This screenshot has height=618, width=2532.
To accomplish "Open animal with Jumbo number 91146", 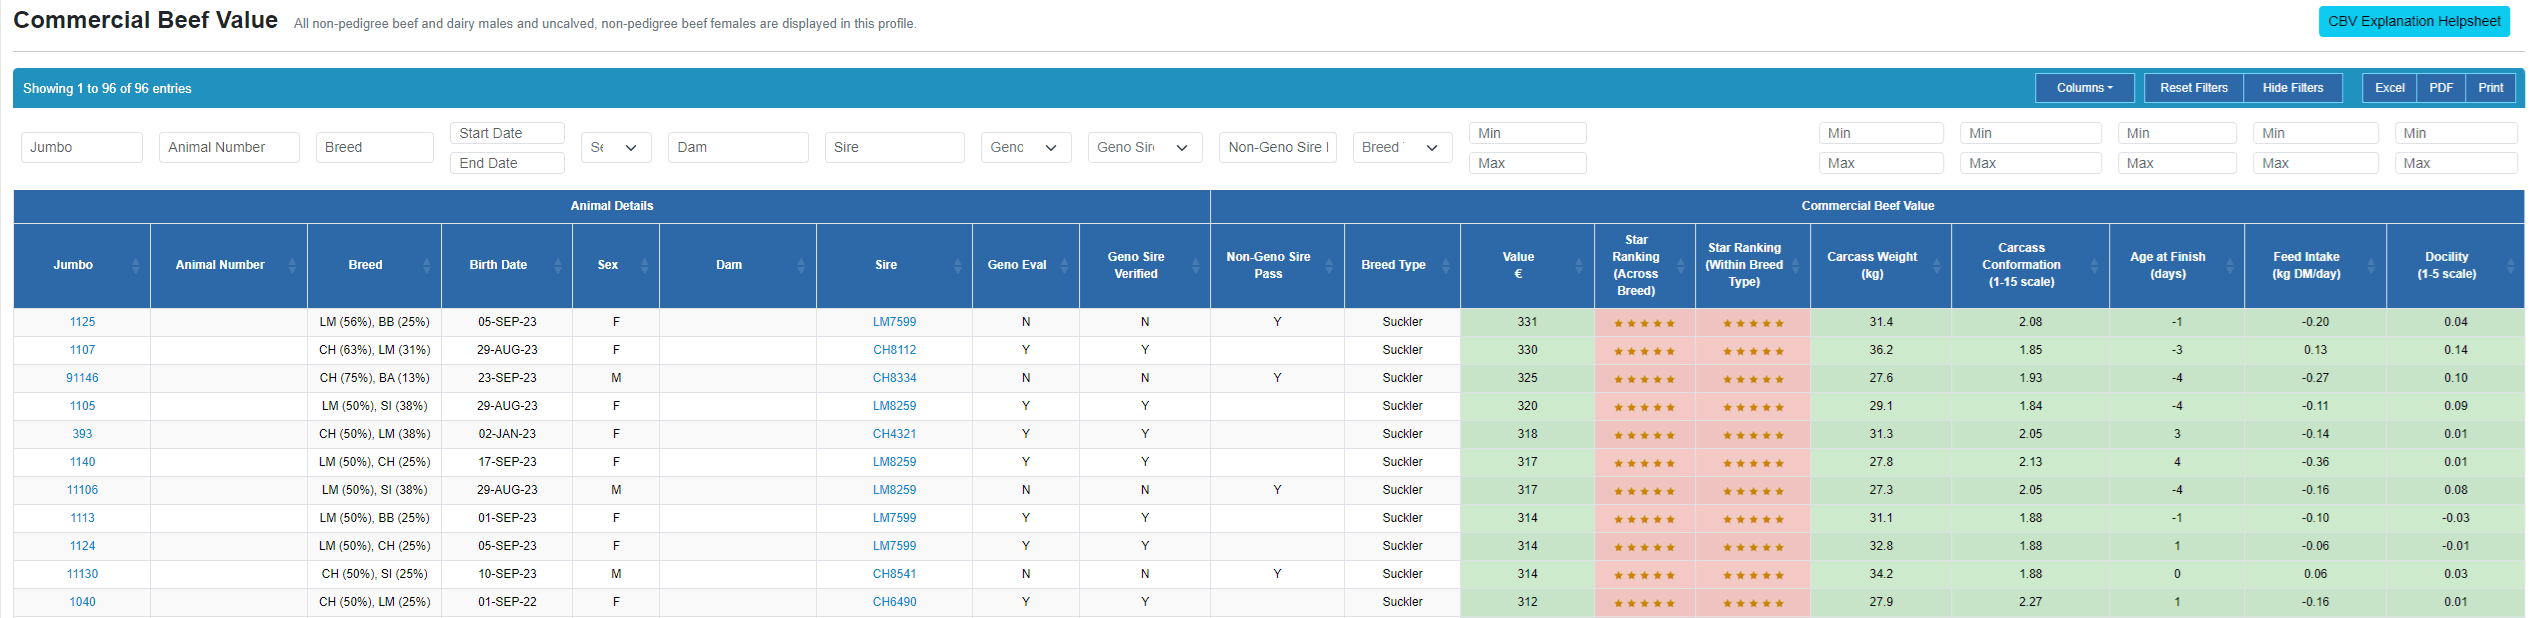I will tap(83, 378).
